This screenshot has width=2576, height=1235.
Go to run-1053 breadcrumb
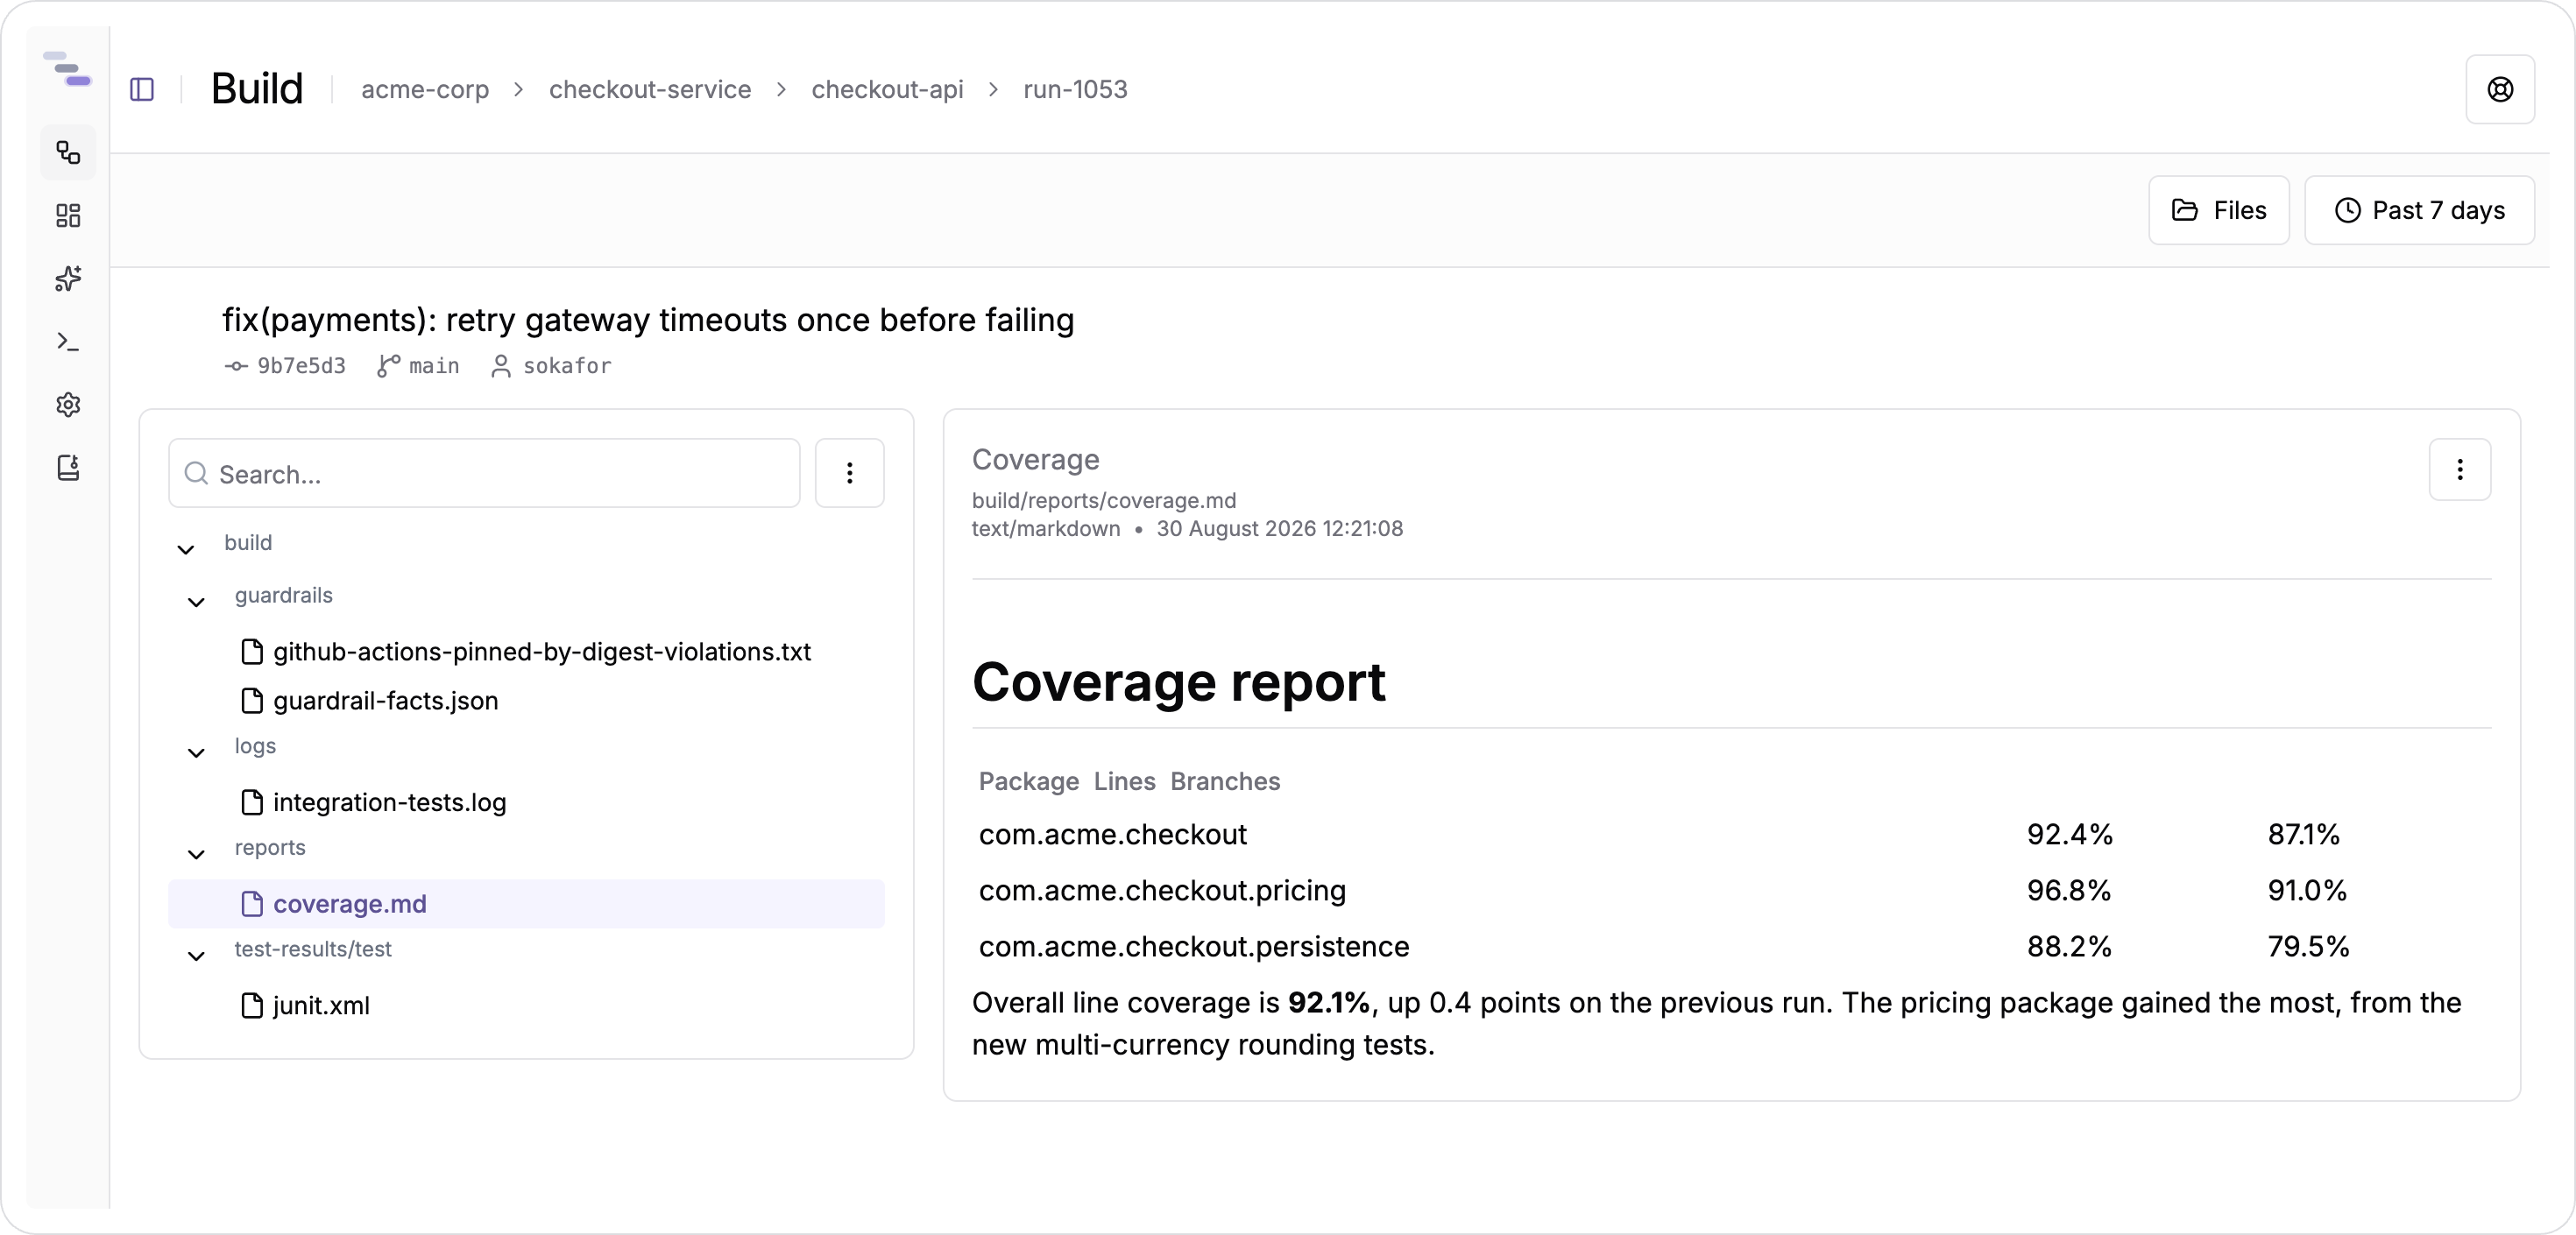(x=1075, y=90)
